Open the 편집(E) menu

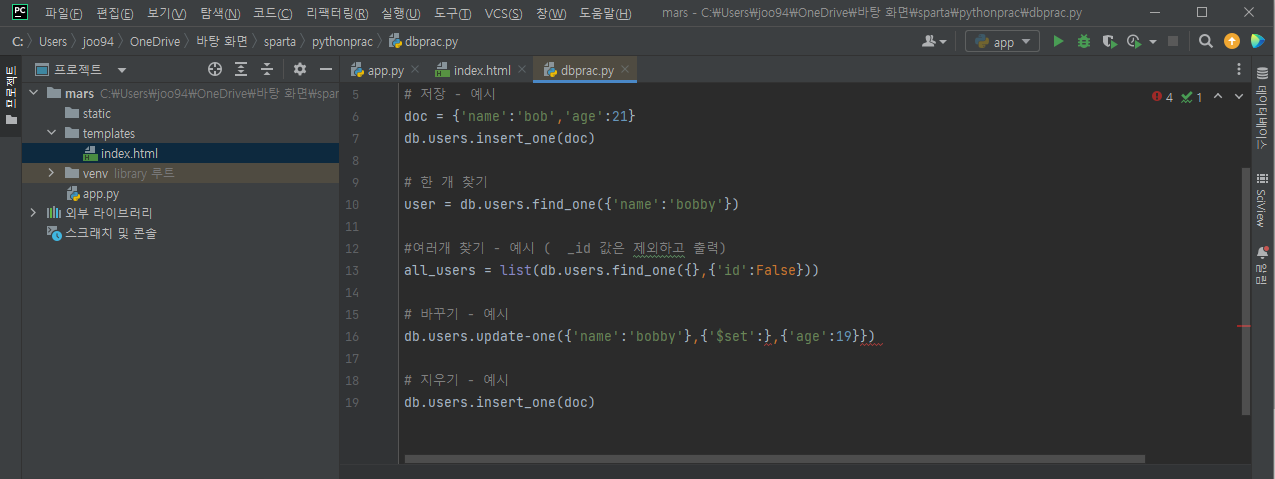click(x=114, y=14)
